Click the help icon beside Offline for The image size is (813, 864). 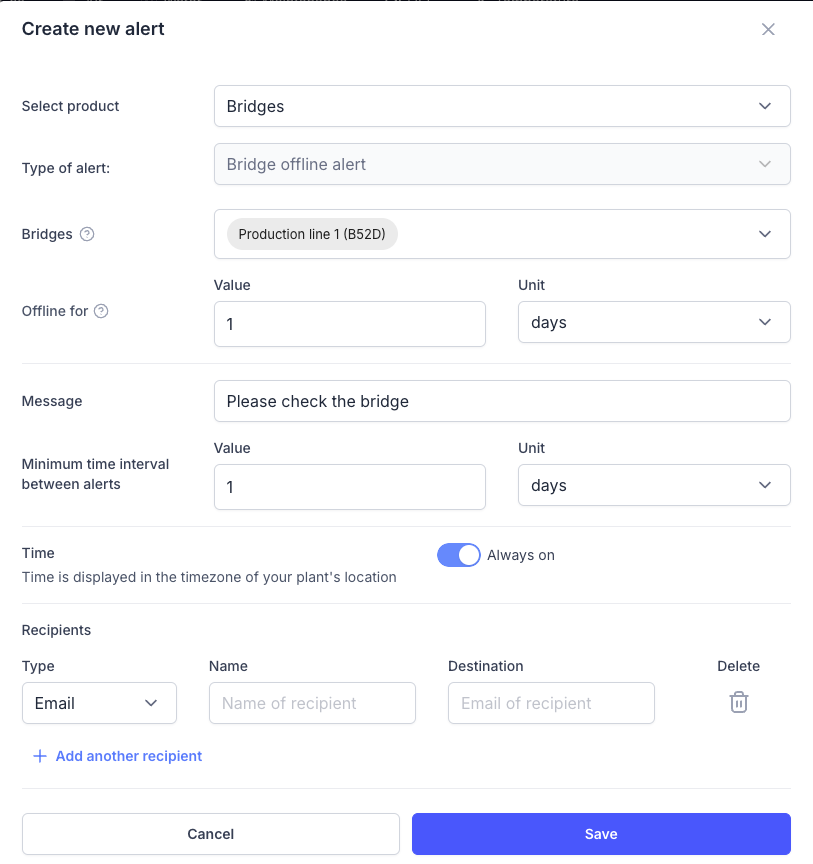pyautogui.click(x=101, y=311)
